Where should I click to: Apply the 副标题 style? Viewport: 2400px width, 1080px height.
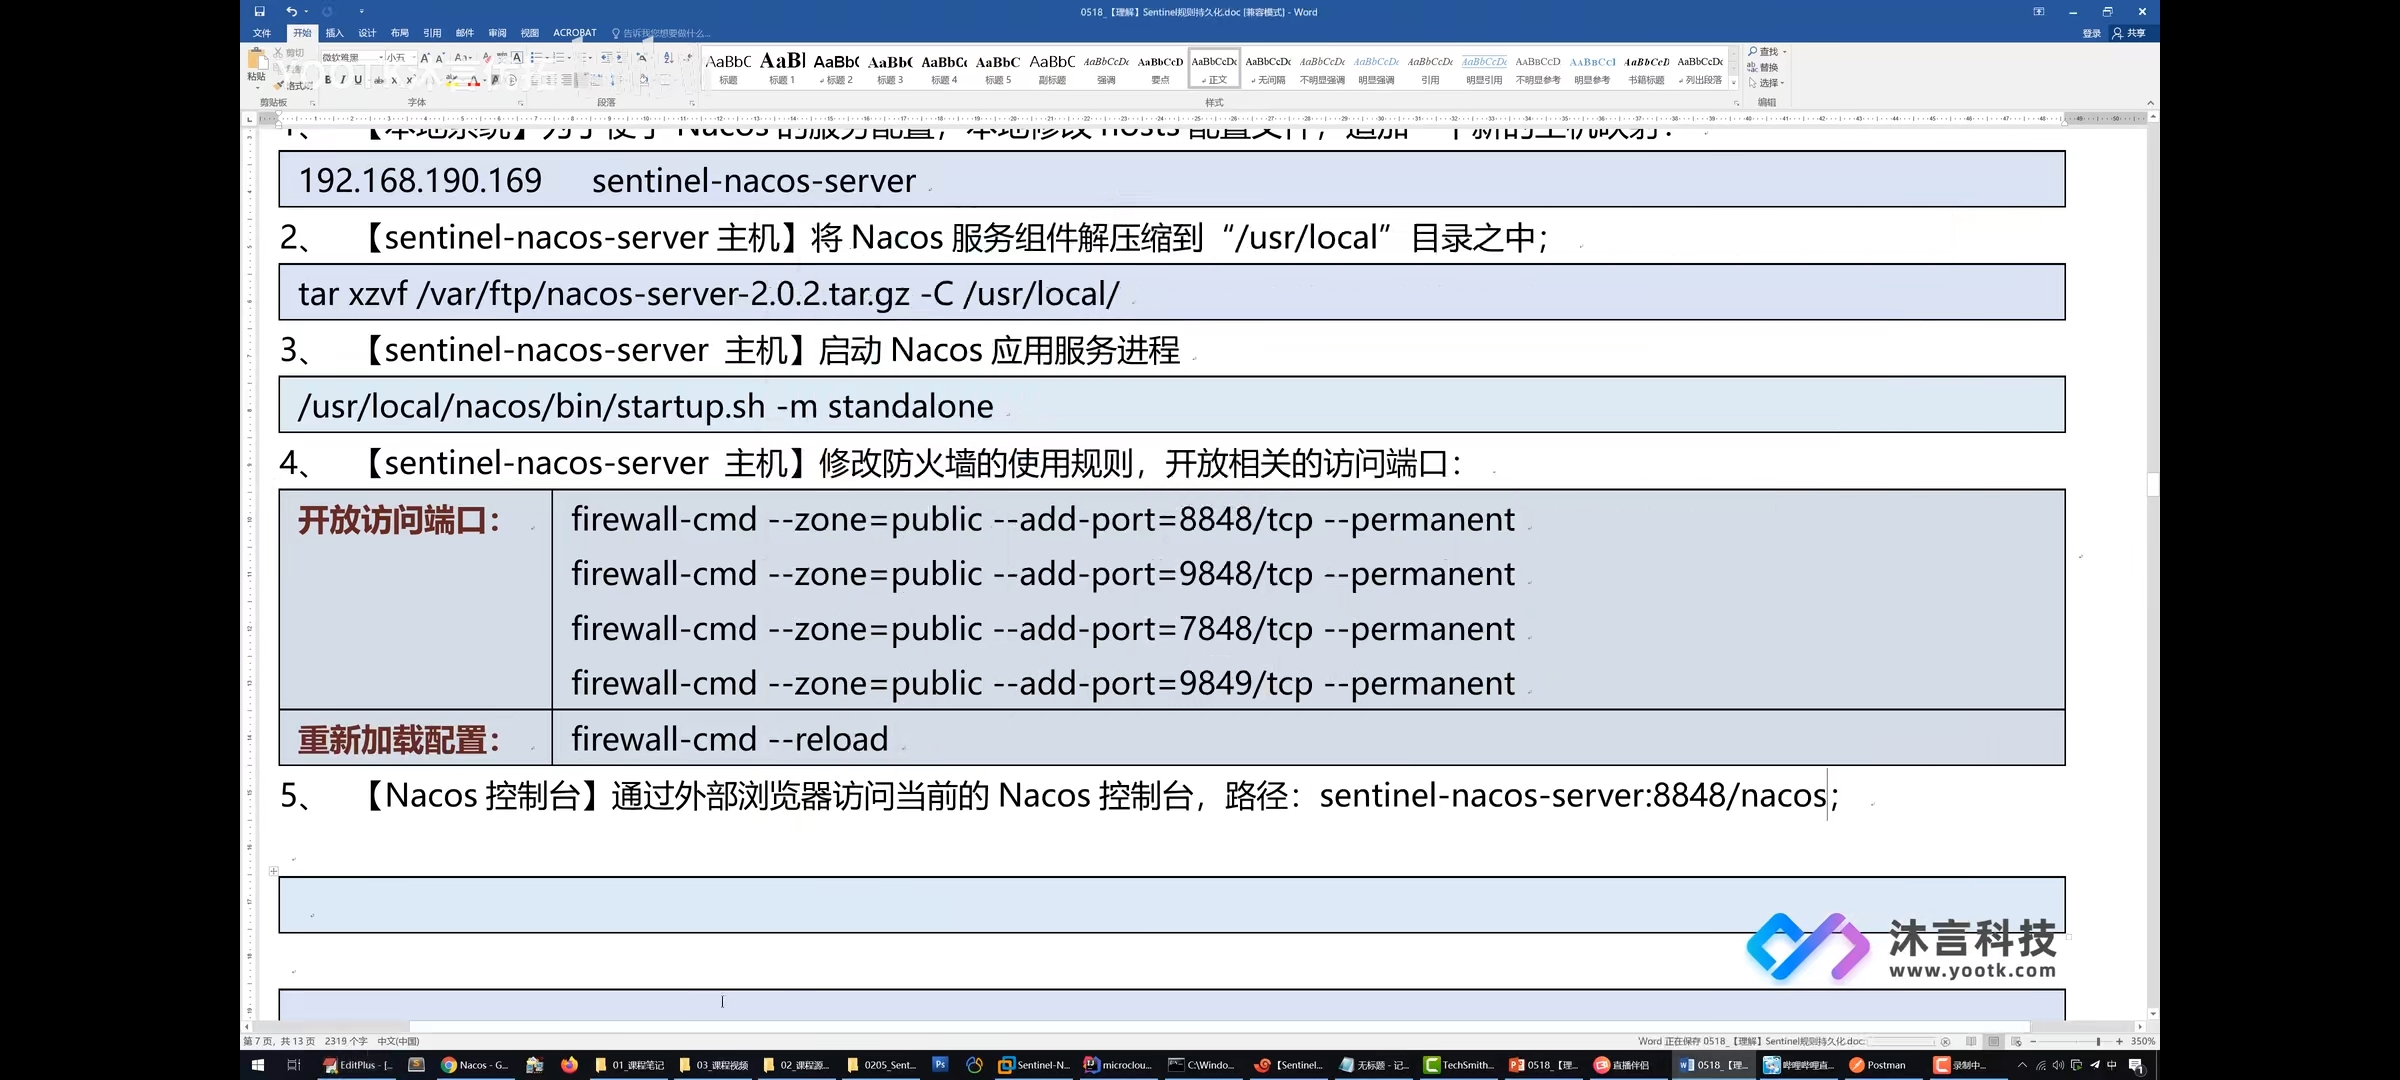pyautogui.click(x=1052, y=68)
